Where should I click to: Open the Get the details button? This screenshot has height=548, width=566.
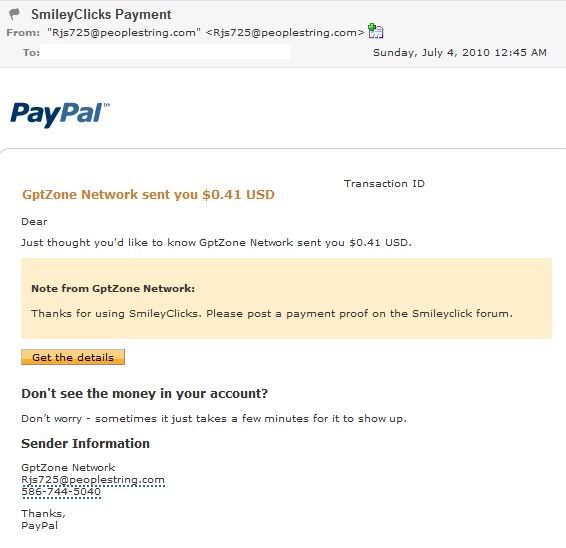(x=73, y=357)
